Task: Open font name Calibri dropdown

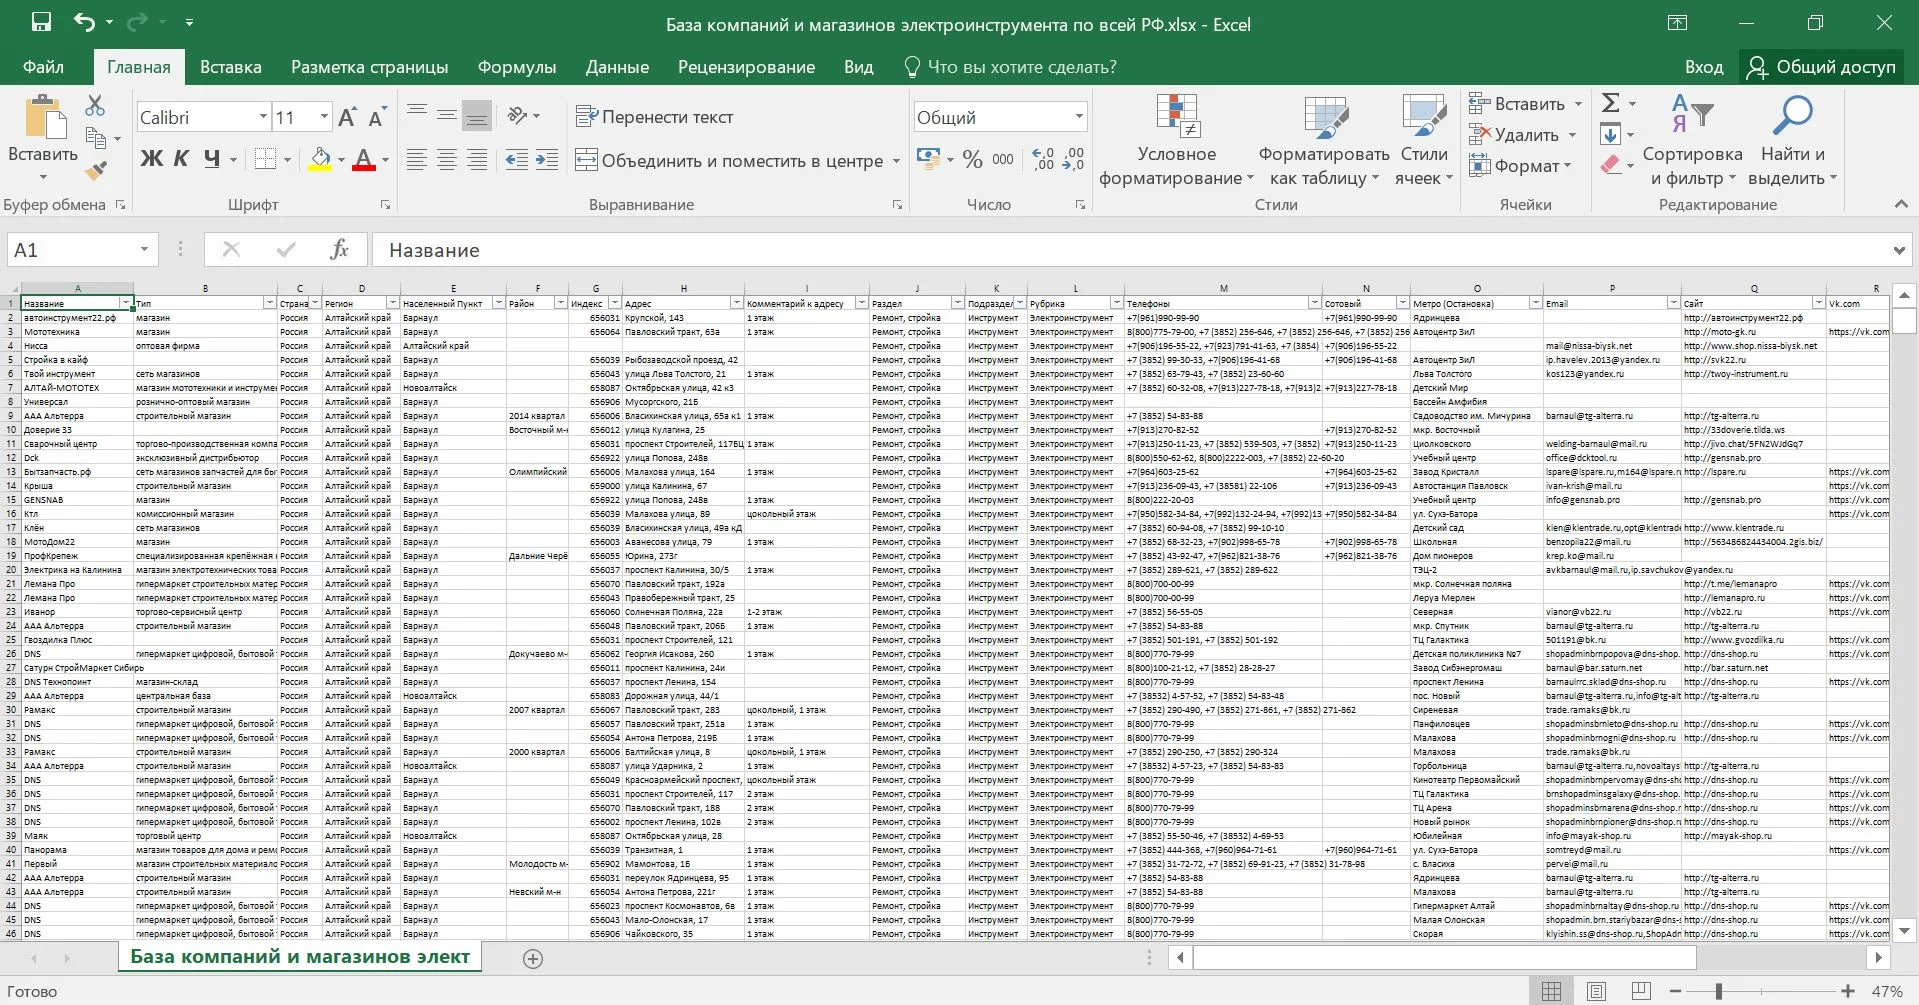Action: coord(263,117)
